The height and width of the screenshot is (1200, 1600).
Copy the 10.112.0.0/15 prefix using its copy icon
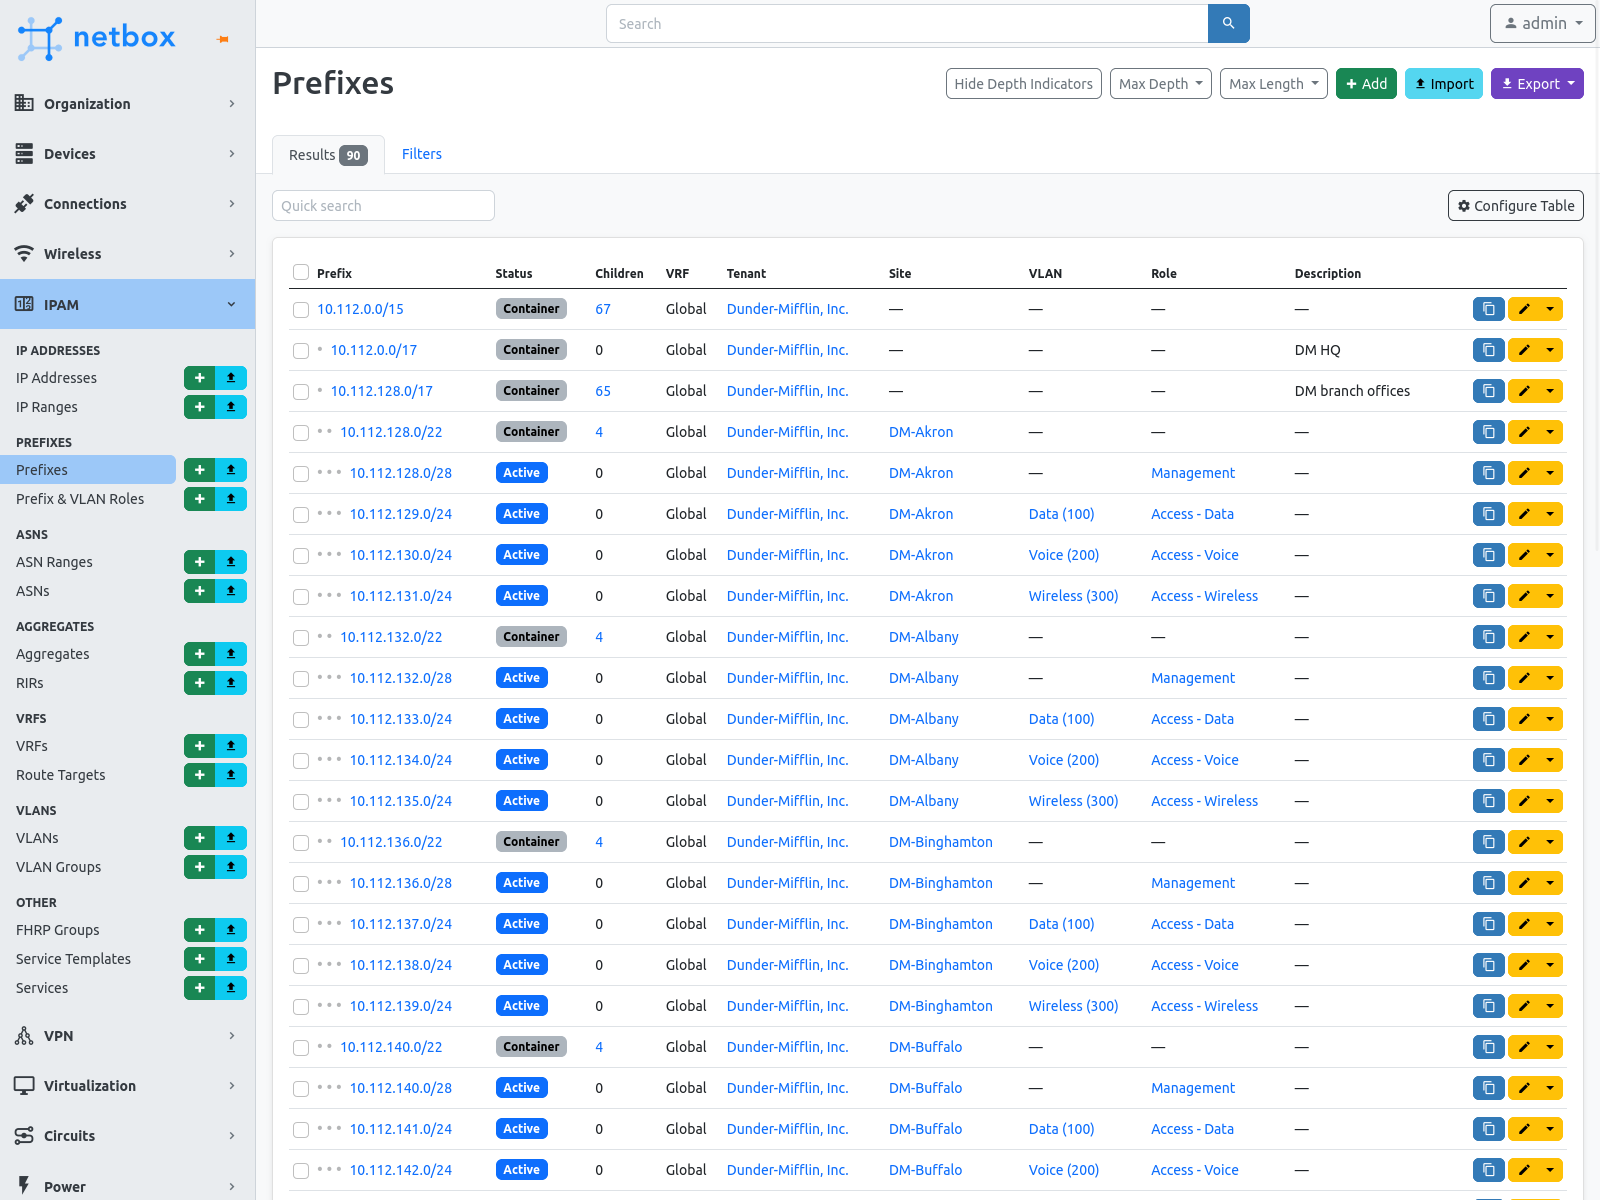(1488, 309)
